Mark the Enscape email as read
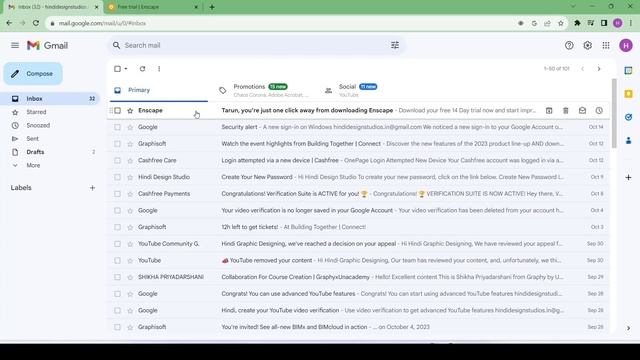Image resolution: width=640 pixels, height=360 pixels. coord(582,111)
